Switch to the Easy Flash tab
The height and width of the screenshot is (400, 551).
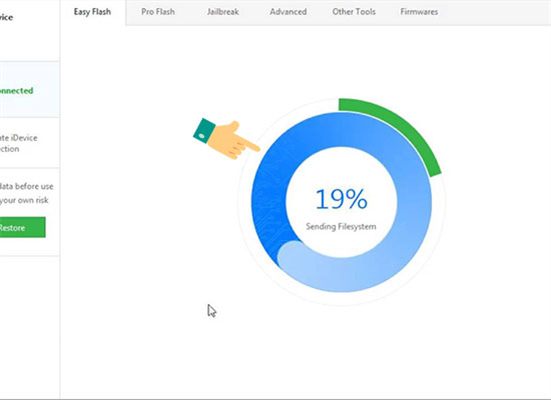tap(92, 12)
